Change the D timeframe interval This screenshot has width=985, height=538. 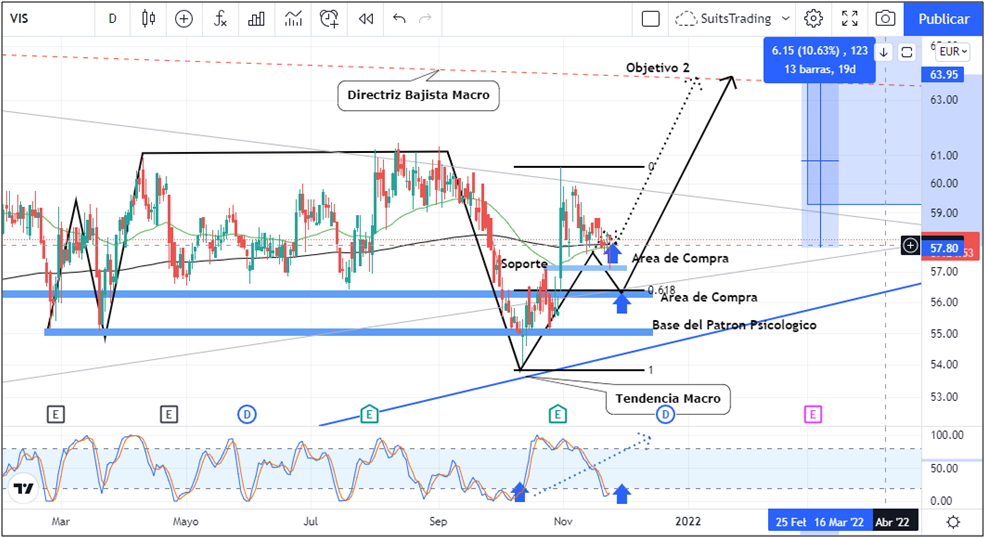[112, 18]
